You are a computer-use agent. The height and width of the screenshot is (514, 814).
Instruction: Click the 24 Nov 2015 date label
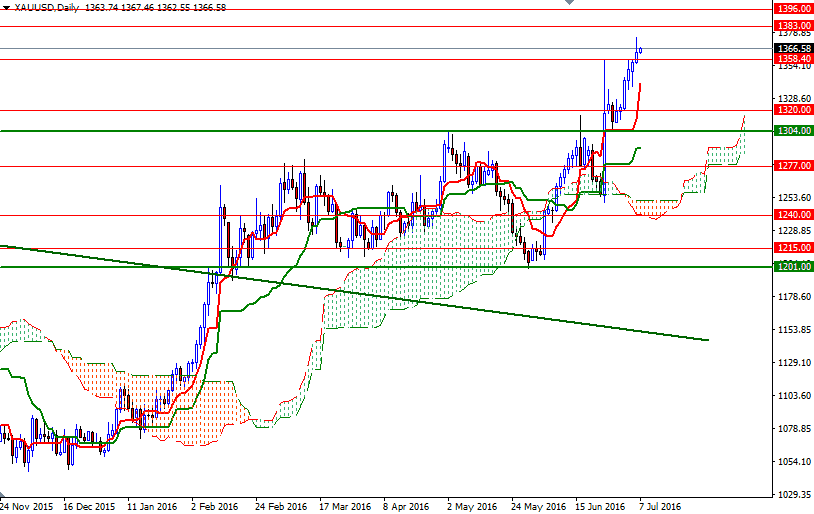point(28,506)
